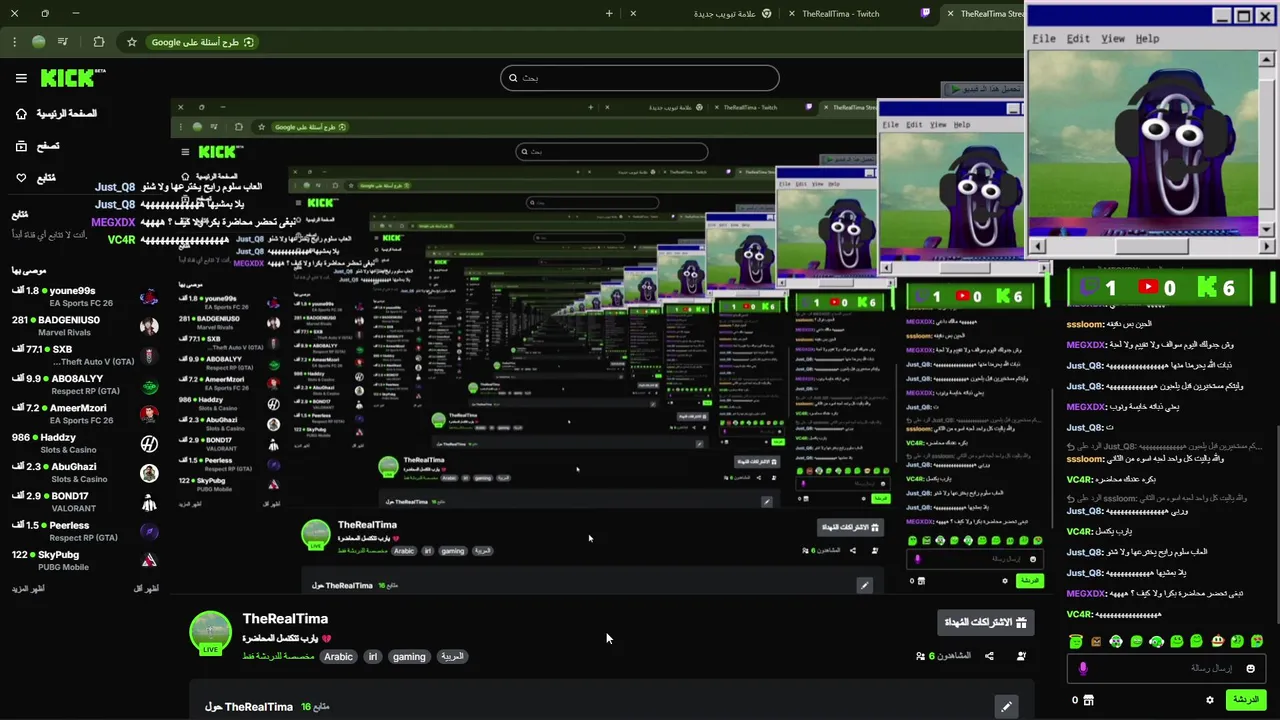Click the VC4R username in the last chat message
The height and width of the screenshot is (720, 1280).
pyautogui.click(x=1080, y=614)
